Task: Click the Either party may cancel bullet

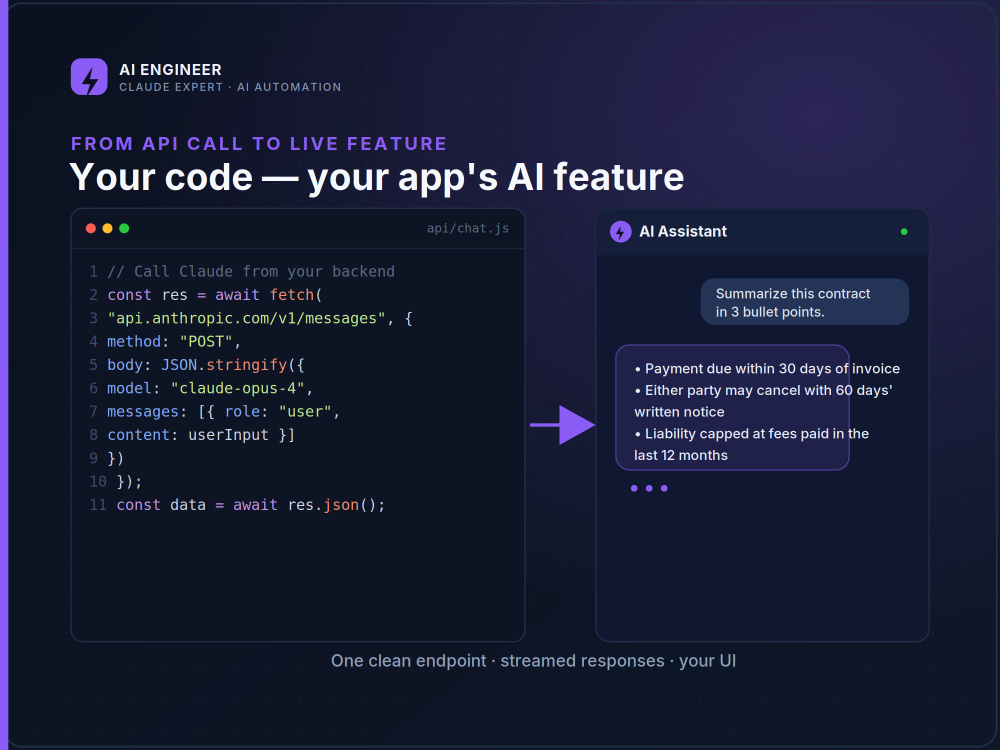Action: point(763,401)
